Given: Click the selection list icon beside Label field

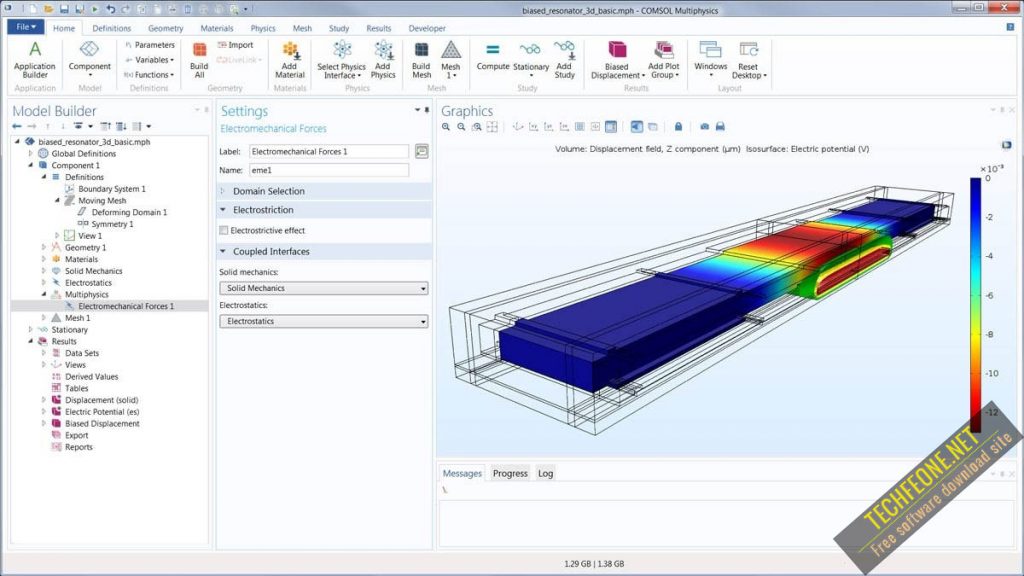Looking at the screenshot, I should (422, 152).
